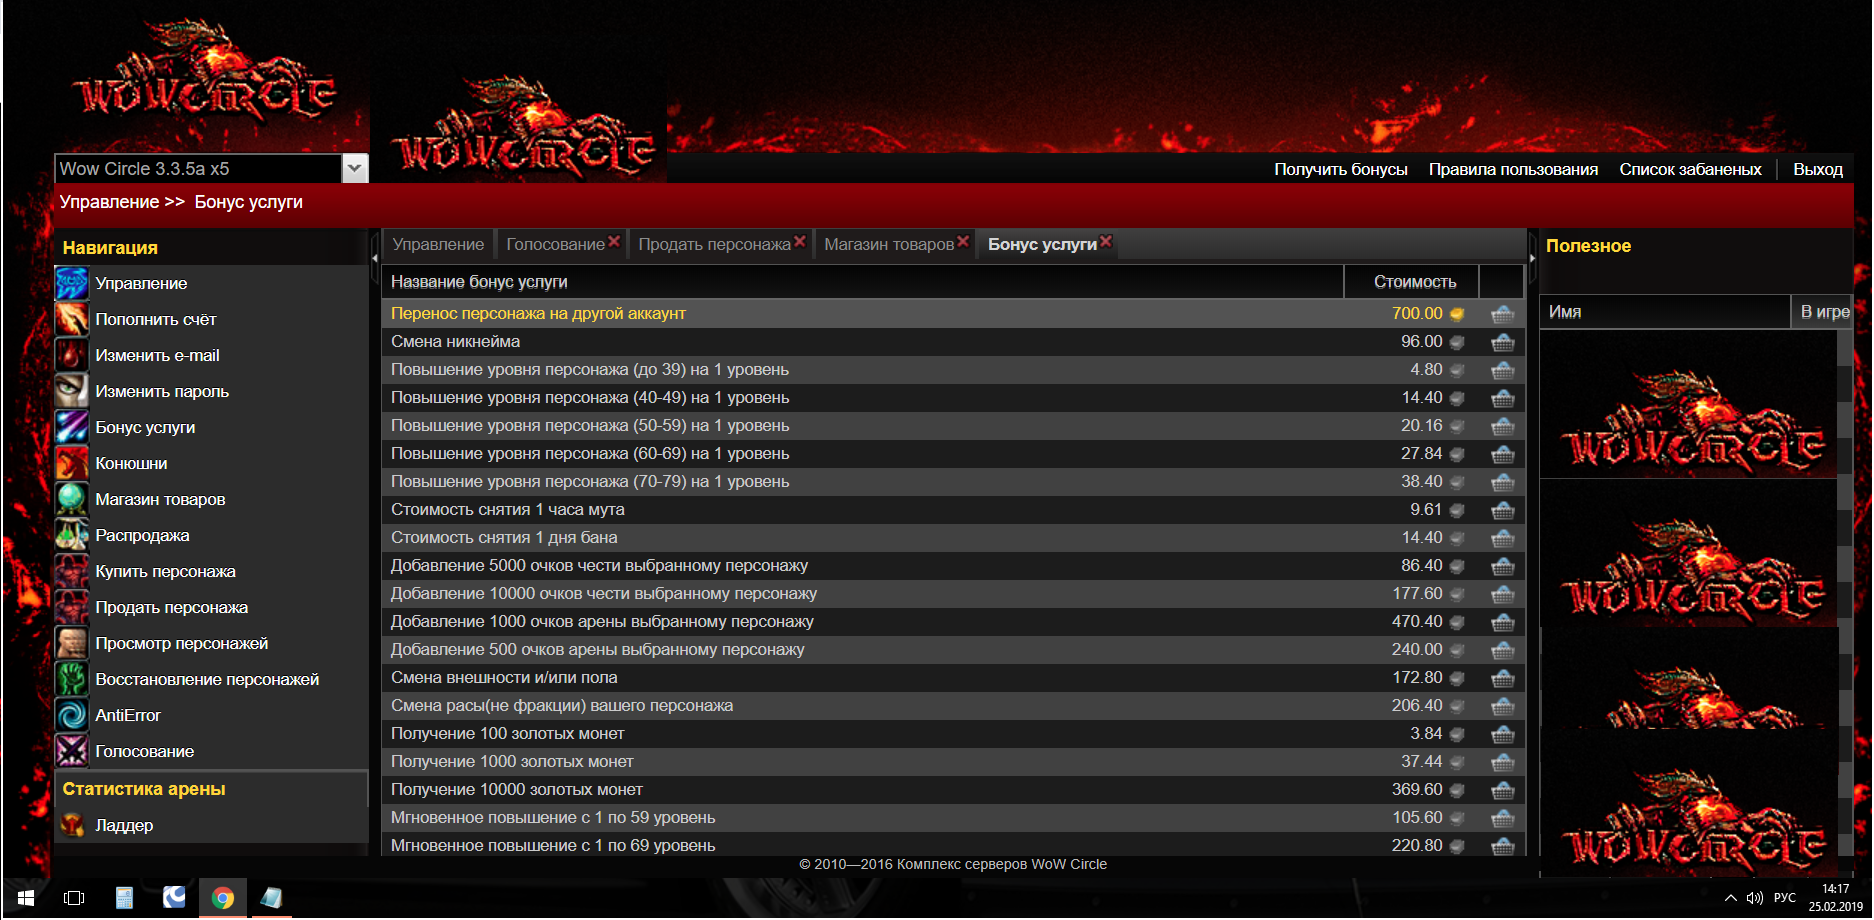Collapse the right Полезное panel arrow
This screenshot has height=920, width=1874.
pyautogui.click(x=1532, y=257)
